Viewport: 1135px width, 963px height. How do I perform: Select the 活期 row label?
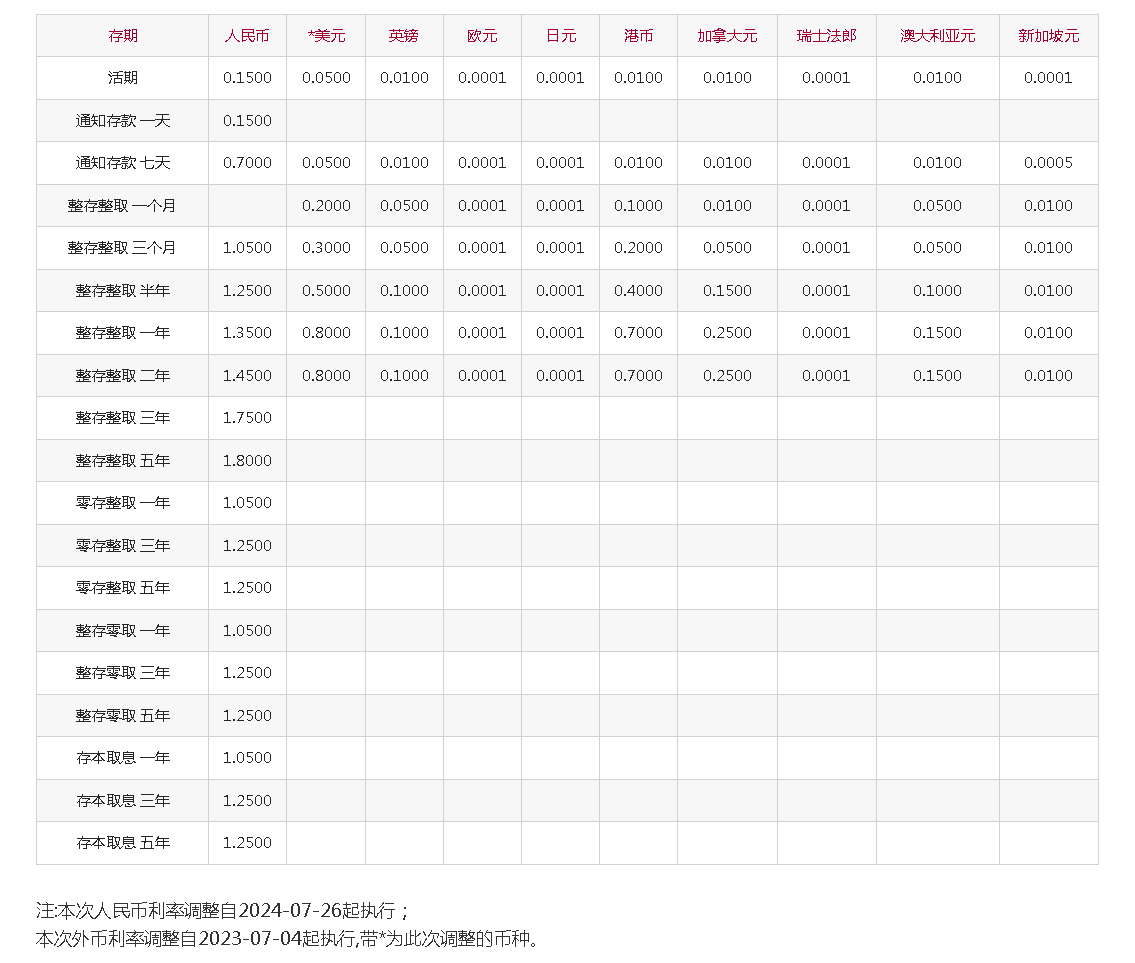(x=122, y=78)
